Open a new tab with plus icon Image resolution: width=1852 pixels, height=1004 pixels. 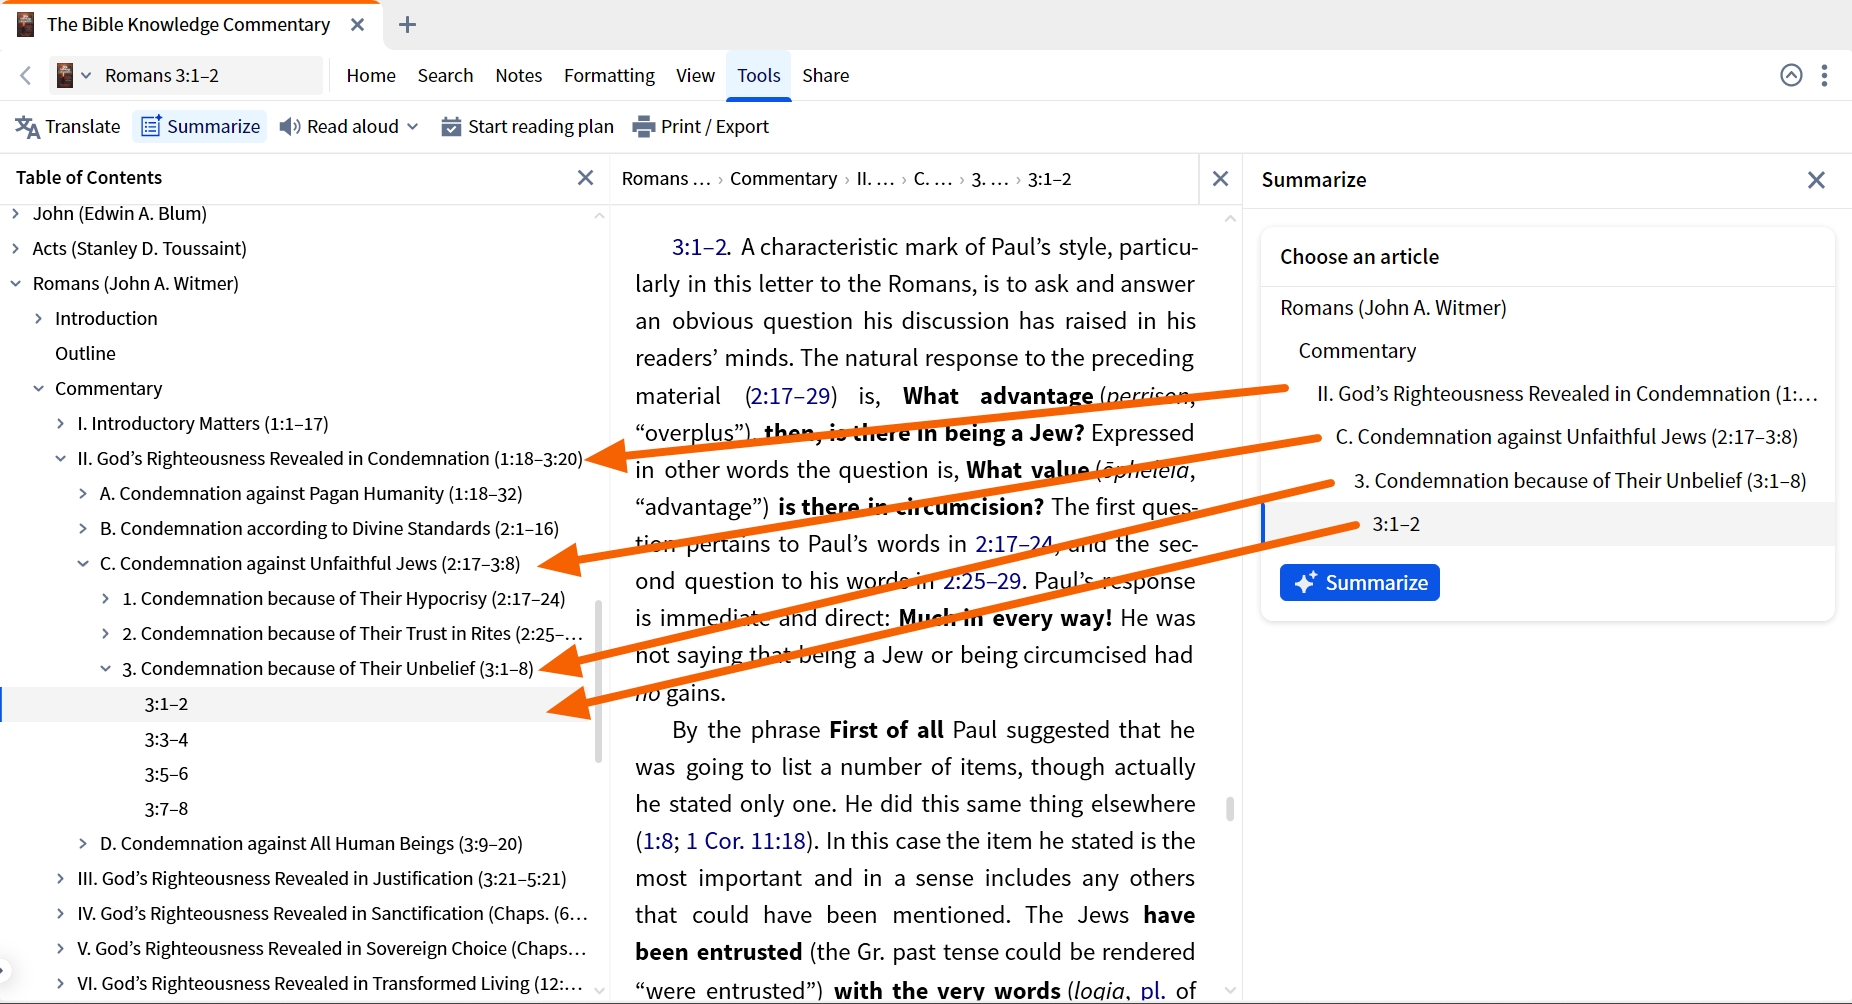click(x=407, y=25)
